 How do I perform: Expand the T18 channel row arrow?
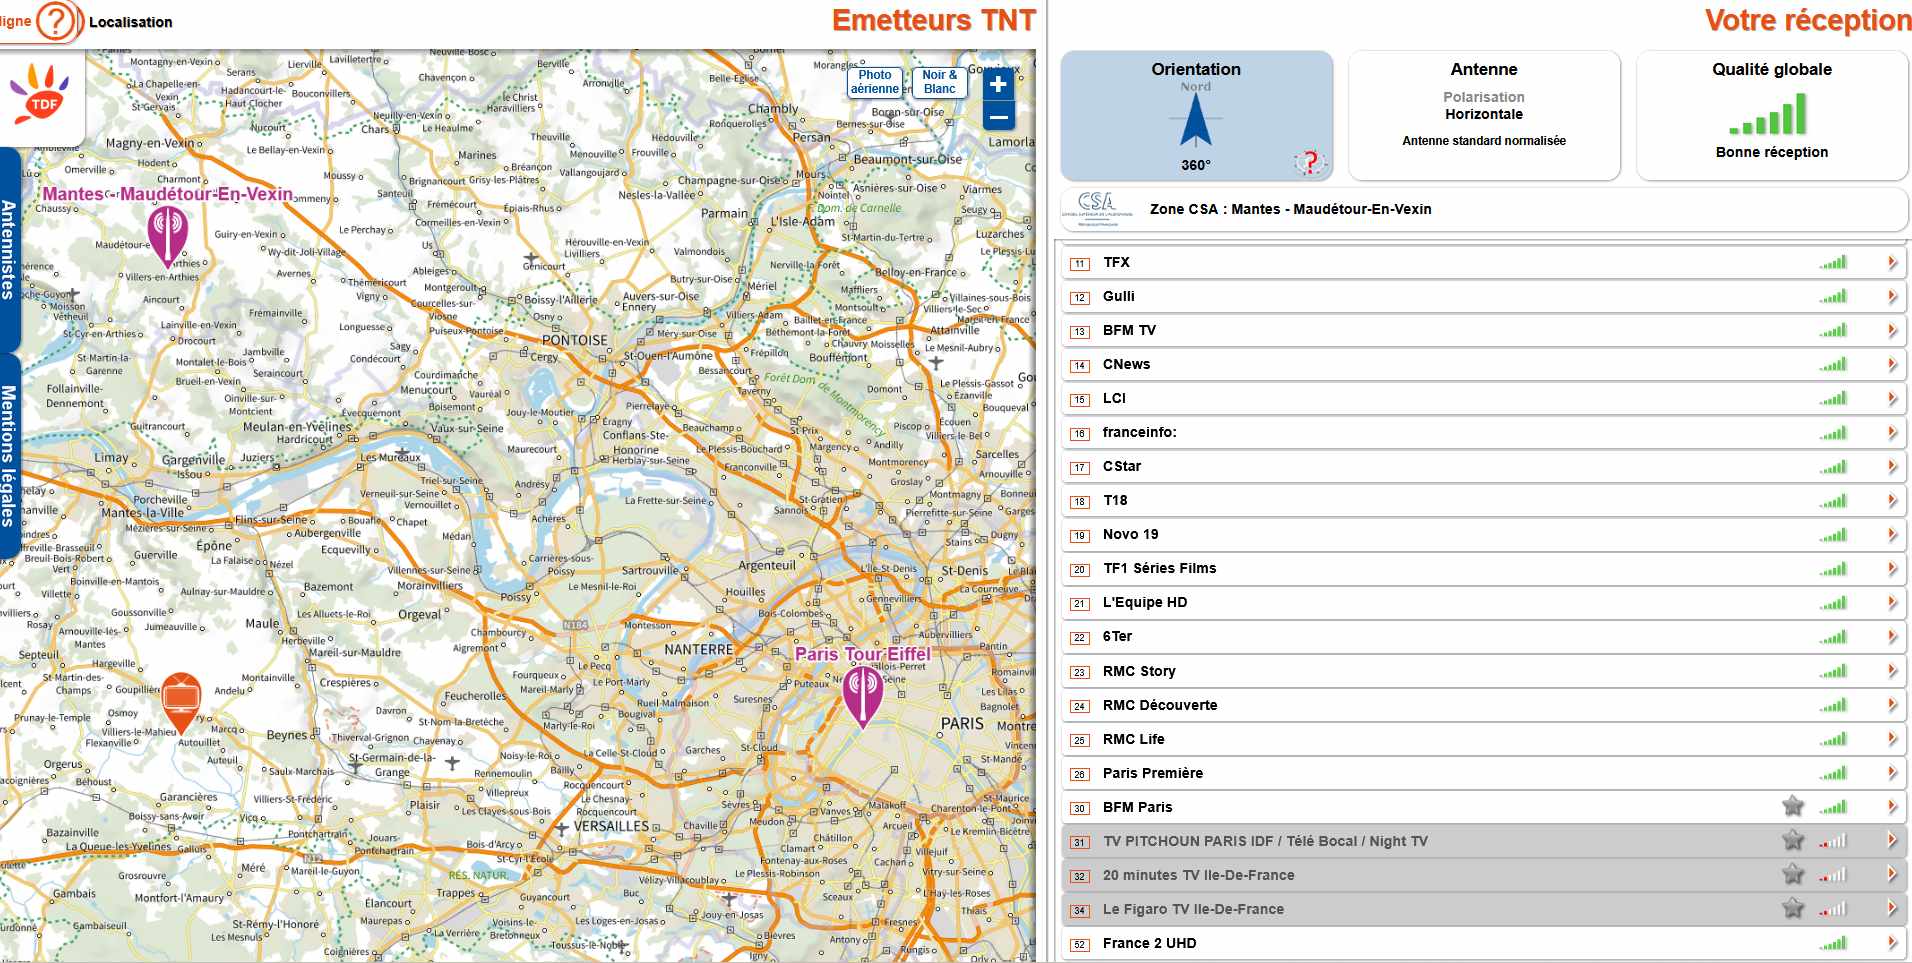point(1892,500)
